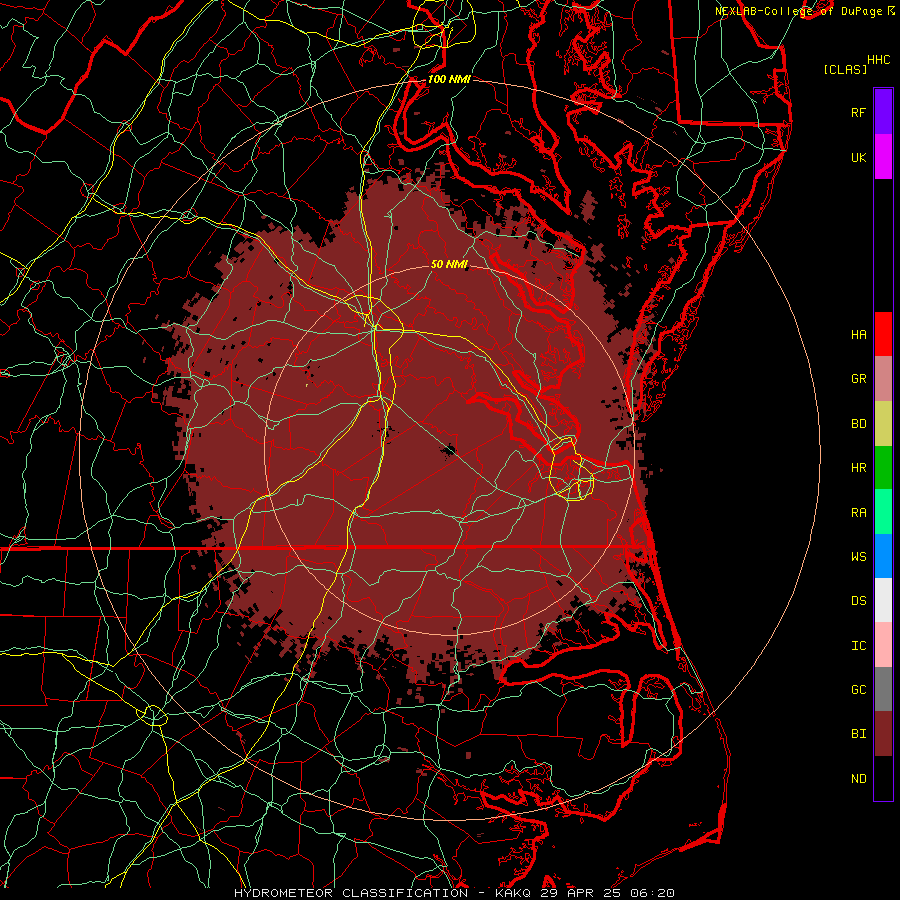Image resolution: width=900 pixels, height=900 pixels.
Task: Click the "HHC" product code label
Action: (878, 60)
